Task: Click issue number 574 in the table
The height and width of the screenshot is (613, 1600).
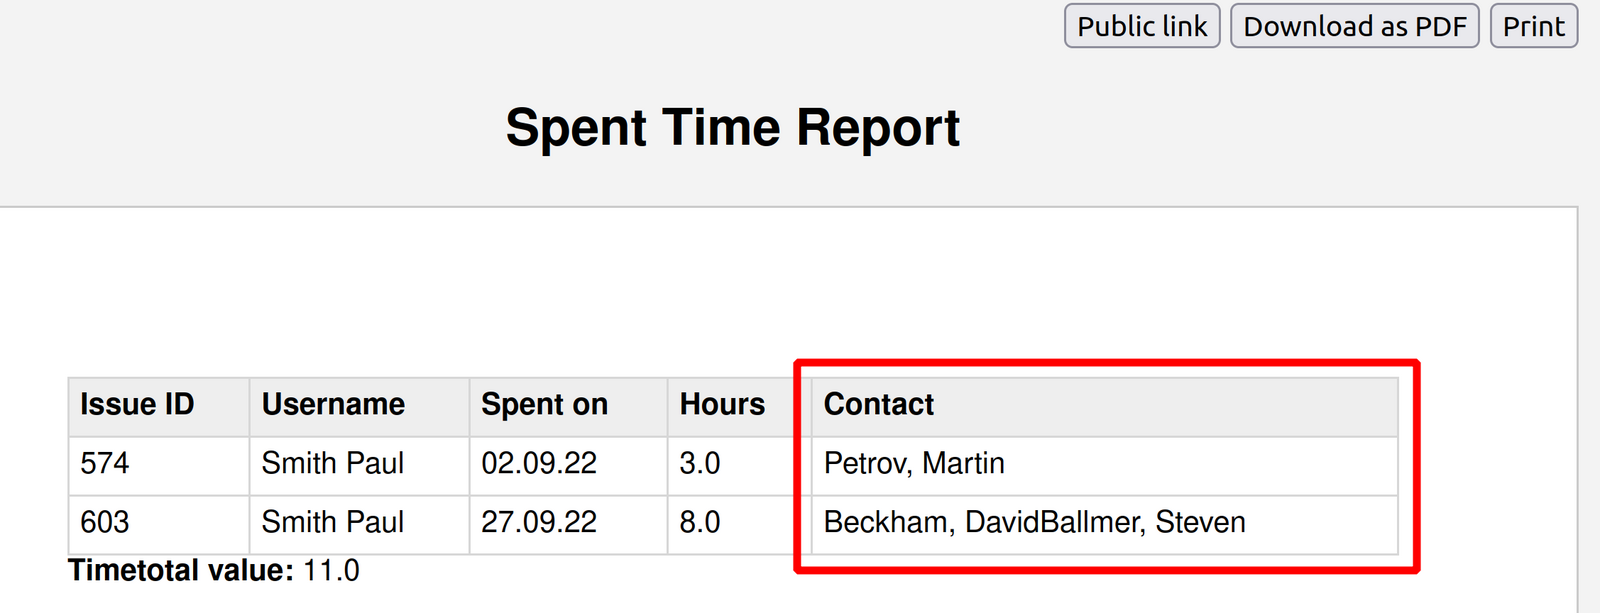Action: pyautogui.click(x=100, y=464)
